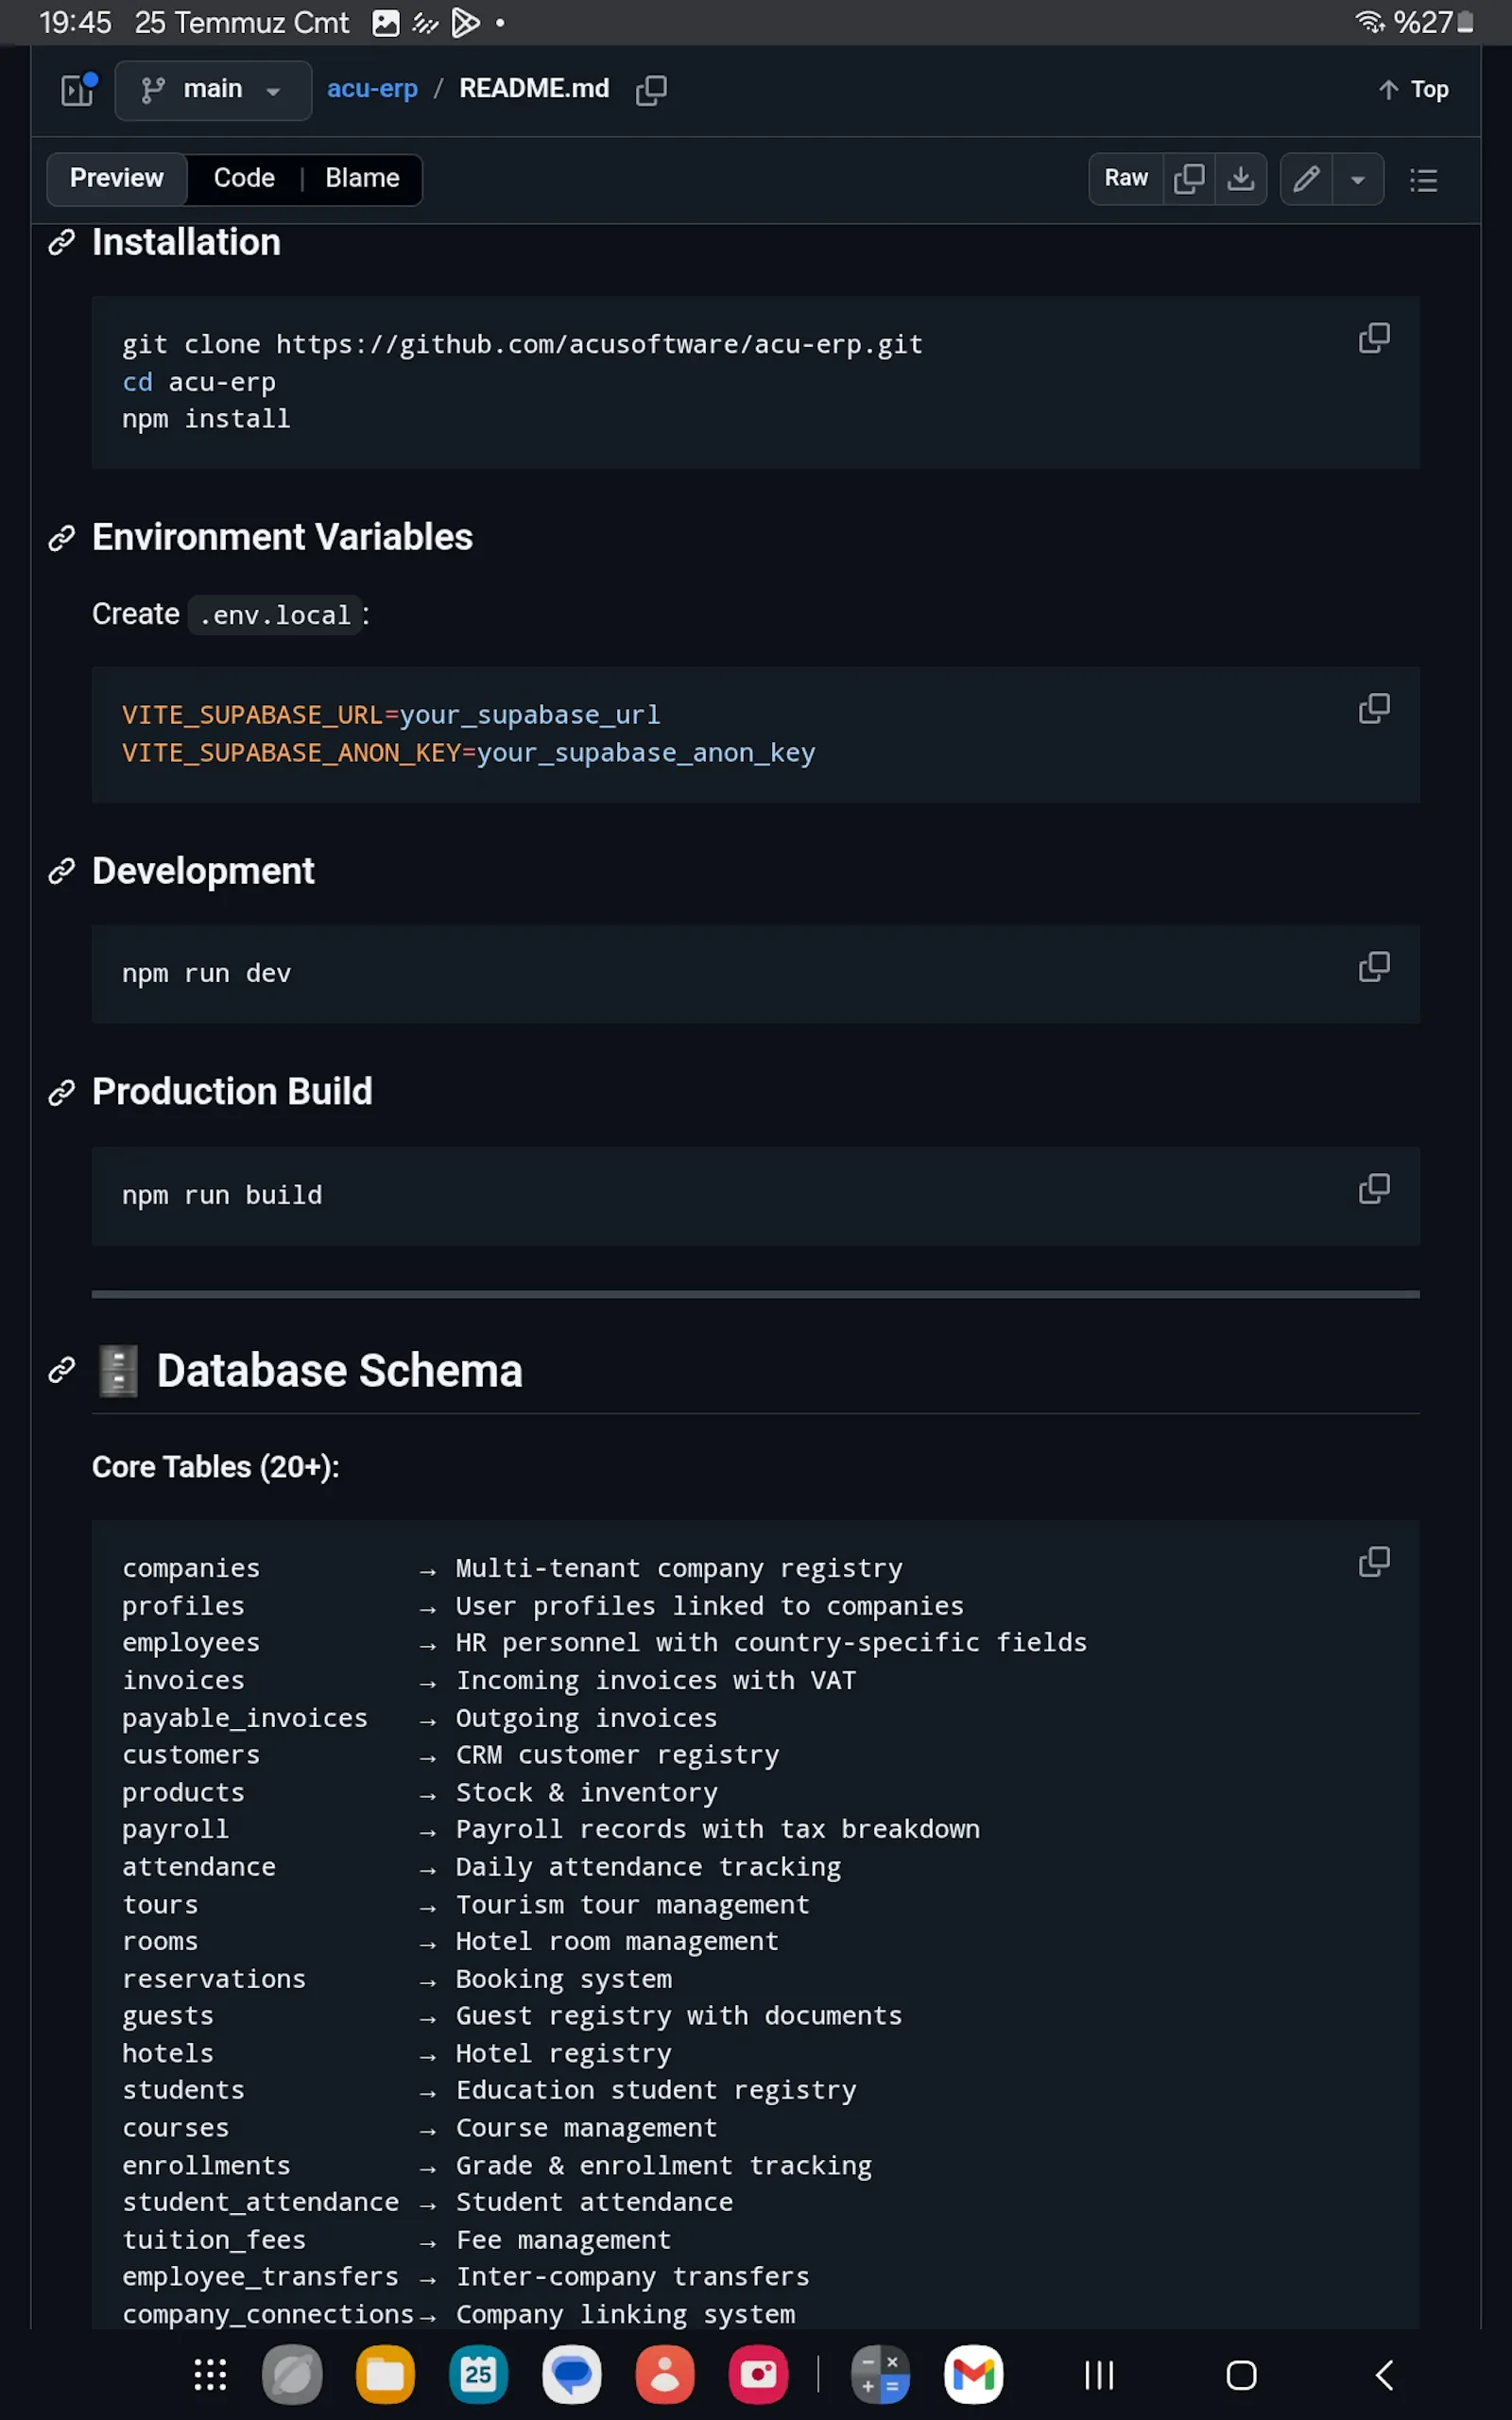
Task: Copy the Installation heading anchor link
Action: (x=62, y=242)
